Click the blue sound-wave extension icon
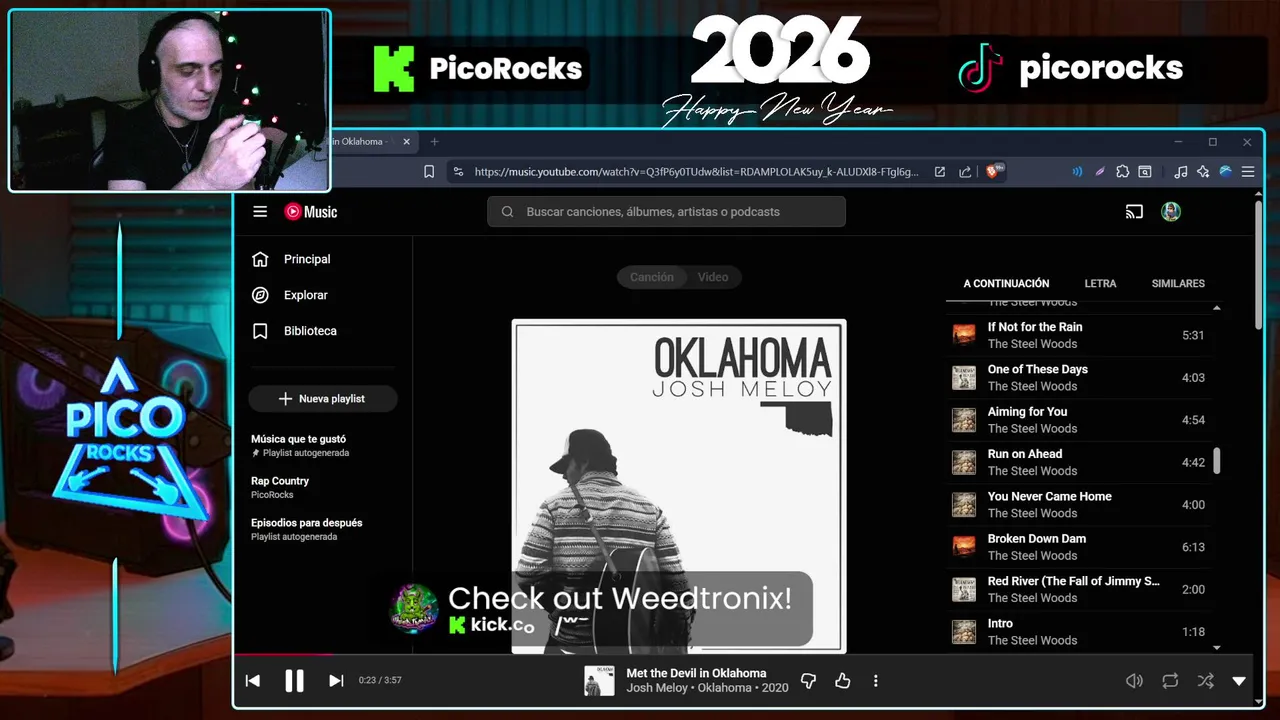The height and width of the screenshot is (720, 1280). (1077, 172)
